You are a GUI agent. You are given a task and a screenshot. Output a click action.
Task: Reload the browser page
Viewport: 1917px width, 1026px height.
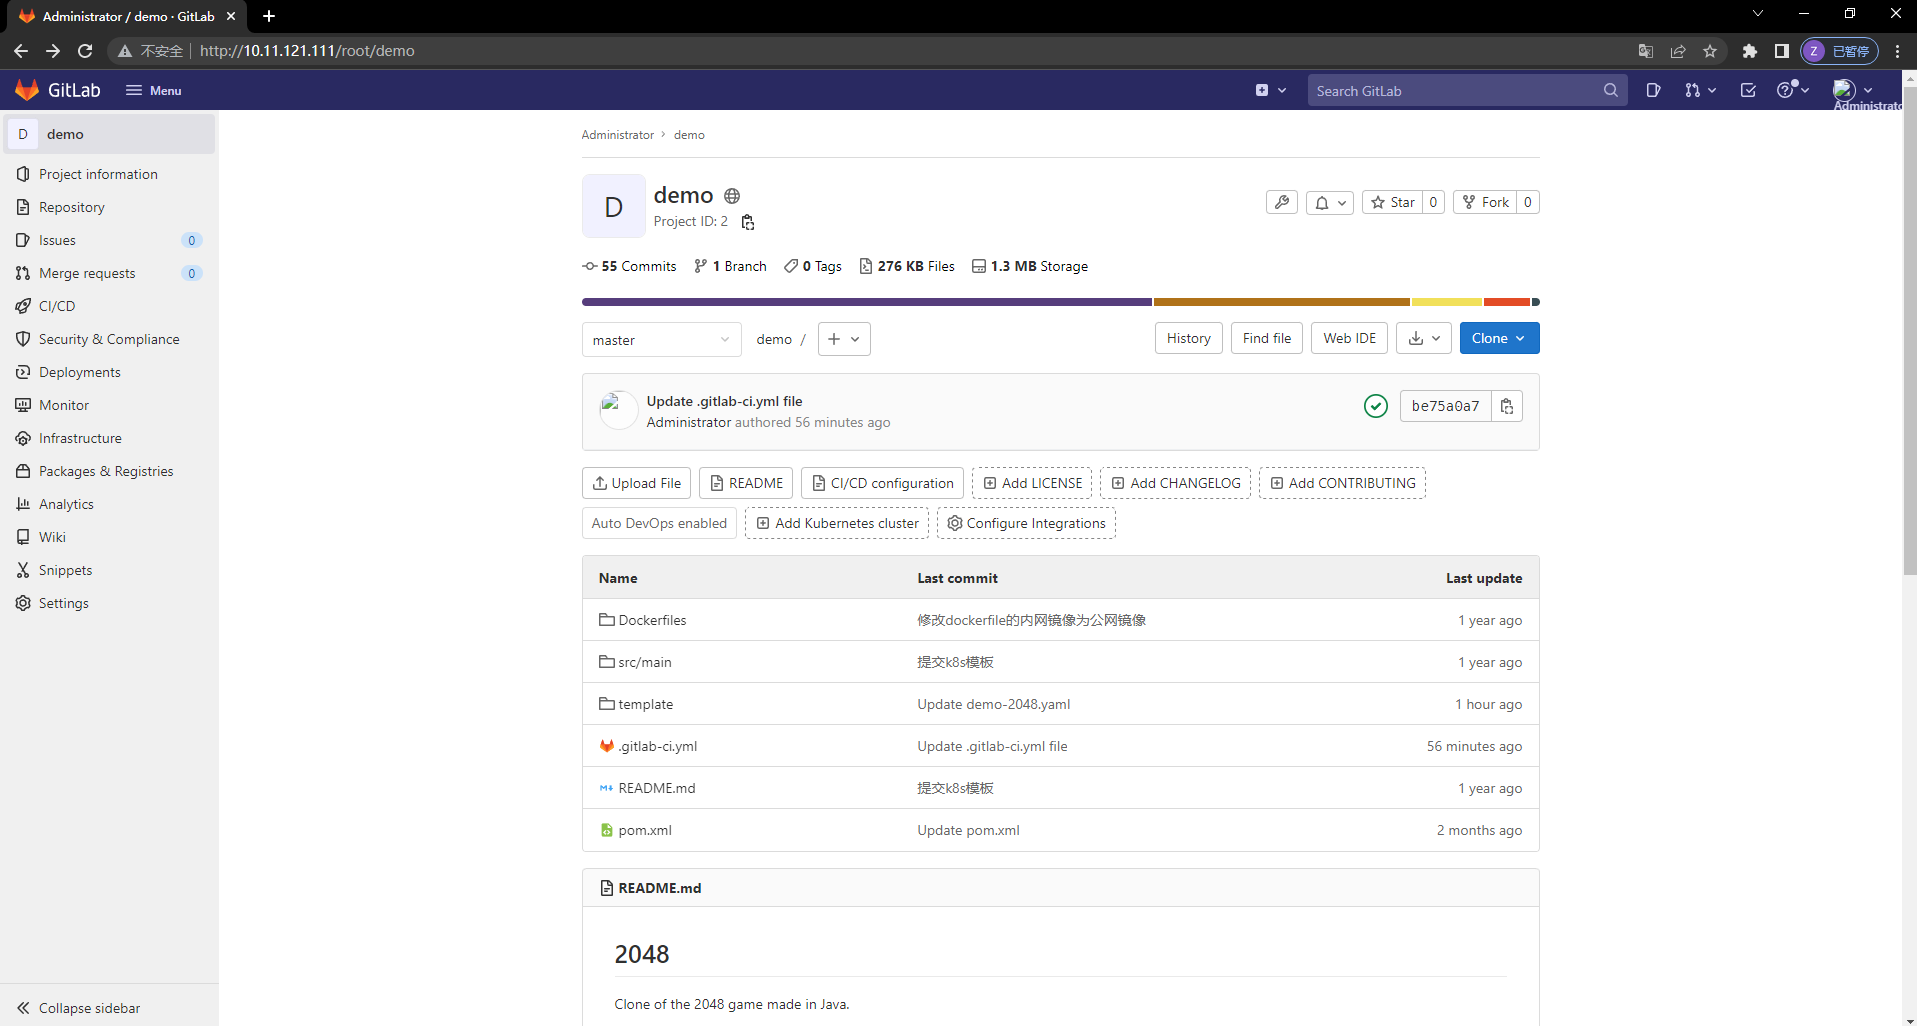pyautogui.click(x=85, y=51)
